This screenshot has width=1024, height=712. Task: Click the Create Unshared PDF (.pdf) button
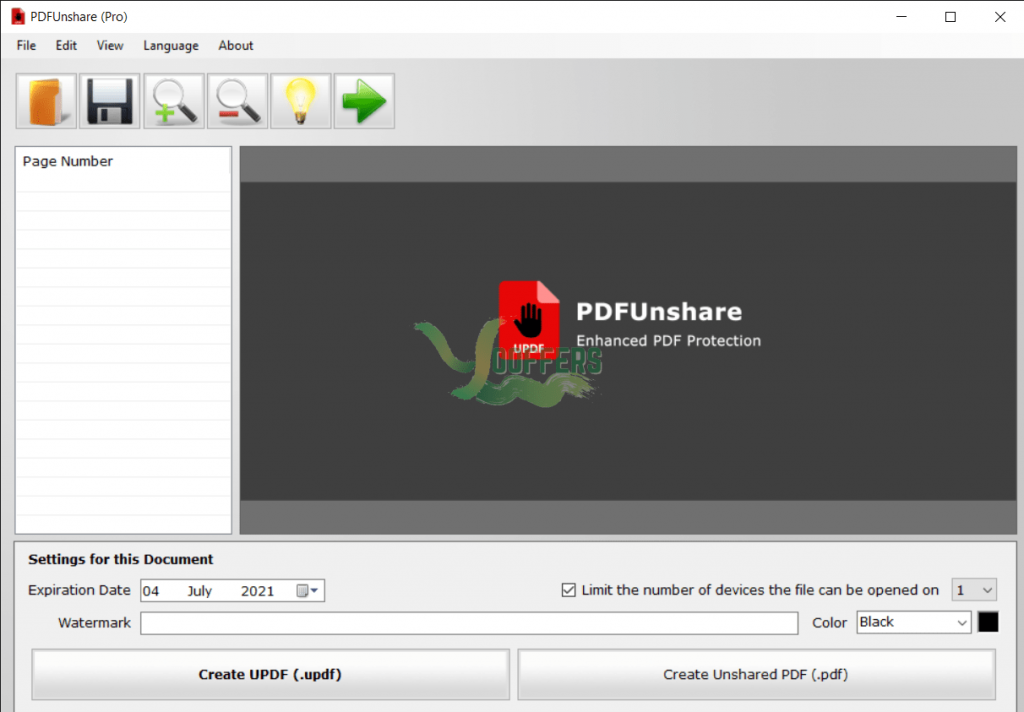pos(756,675)
